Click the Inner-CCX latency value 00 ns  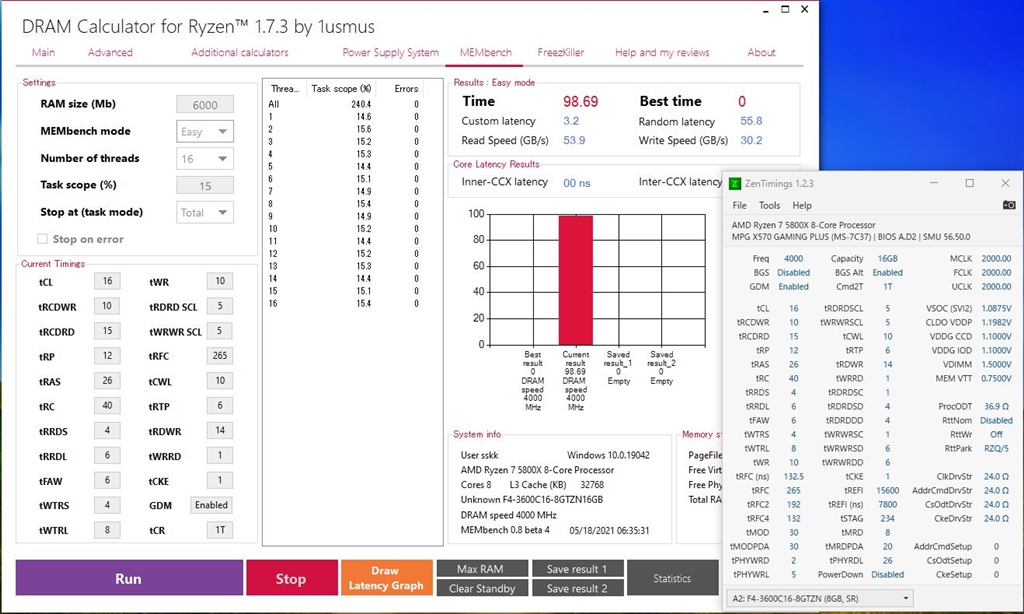point(577,183)
